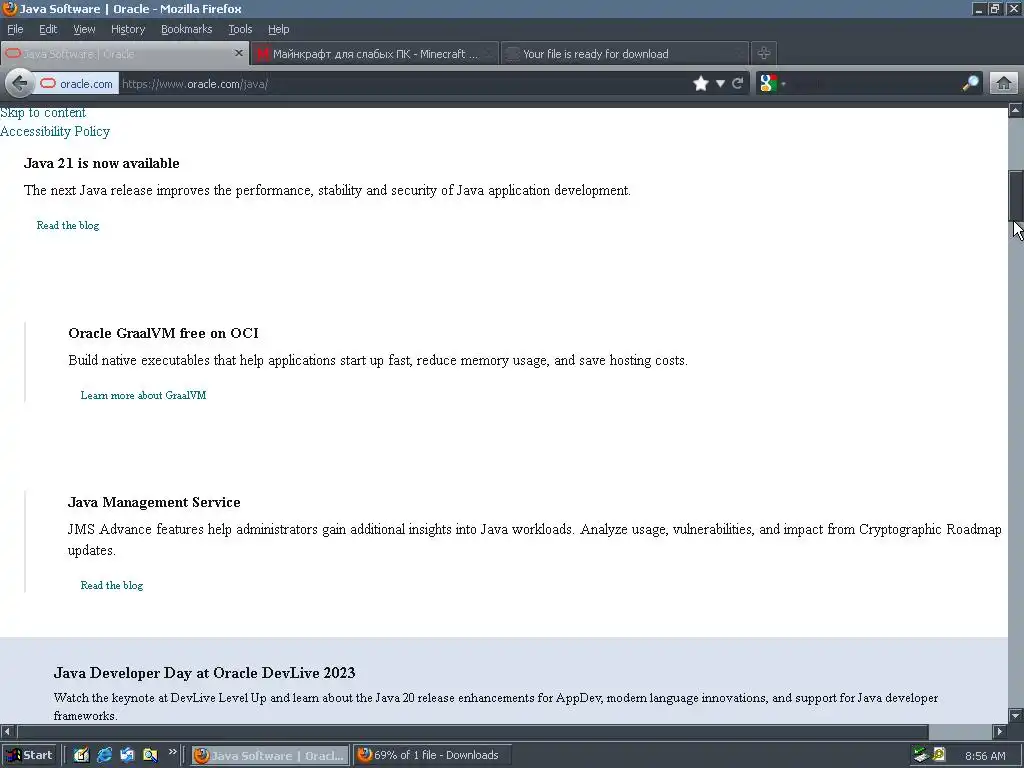Screen dimensions: 1024x768
Task: Open the Tools menu
Action: [240, 29]
